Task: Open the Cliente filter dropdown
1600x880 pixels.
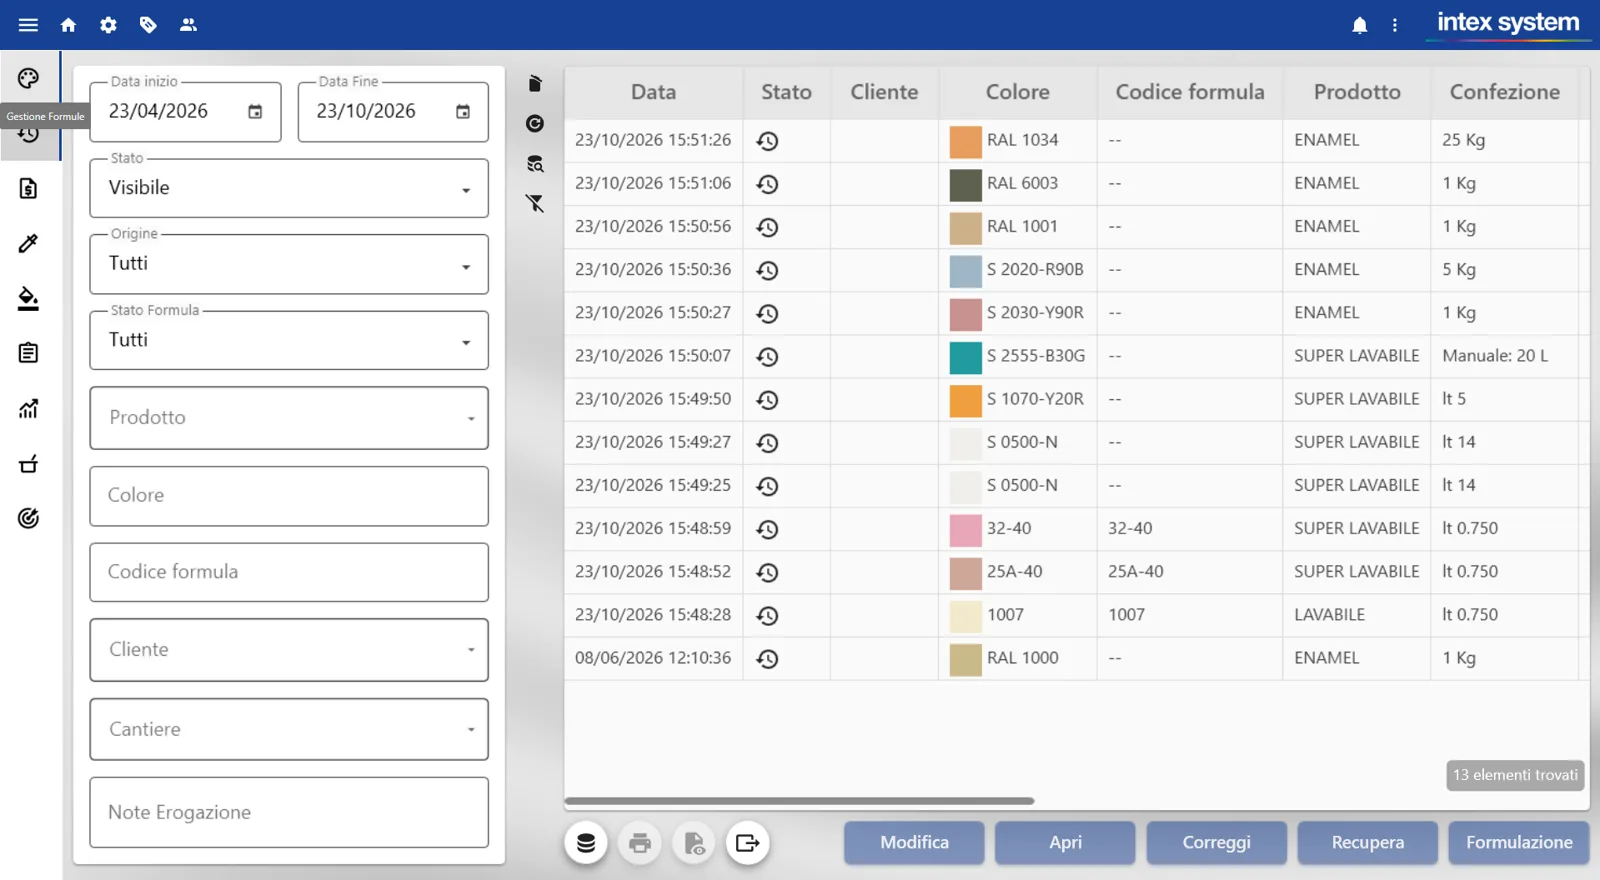Action: [x=289, y=650]
